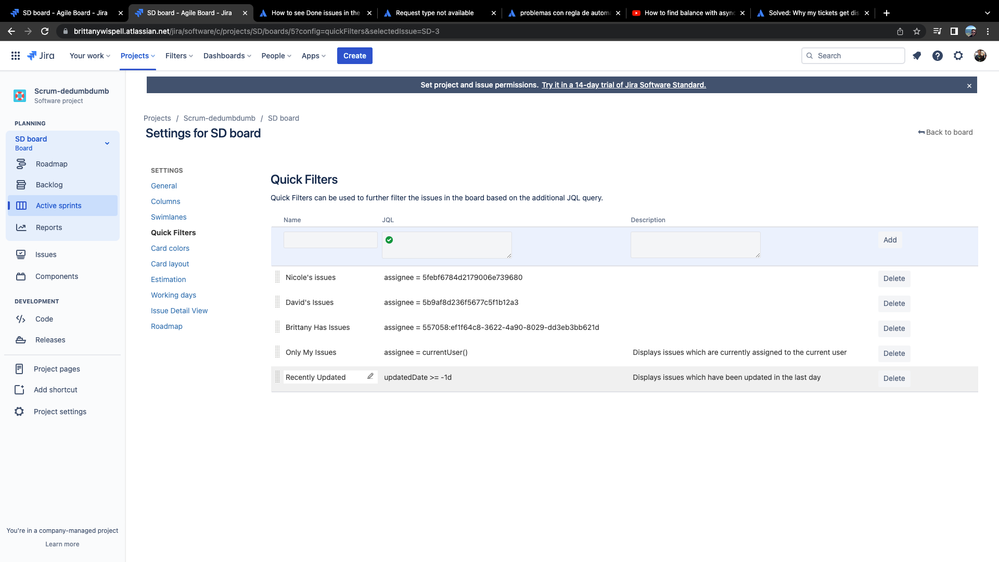Open the settings gear in the top bar

[x=958, y=55]
